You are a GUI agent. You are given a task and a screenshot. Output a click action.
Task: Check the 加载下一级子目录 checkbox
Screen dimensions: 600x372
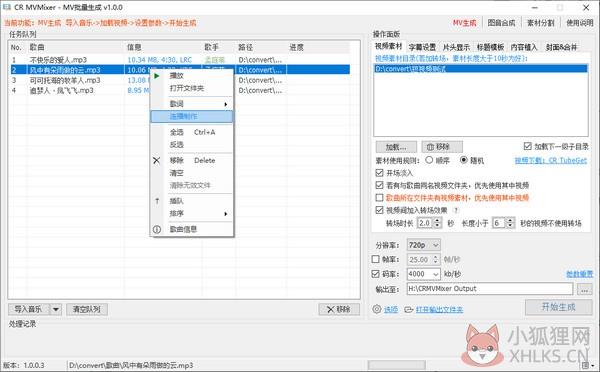(x=528, y=146)
